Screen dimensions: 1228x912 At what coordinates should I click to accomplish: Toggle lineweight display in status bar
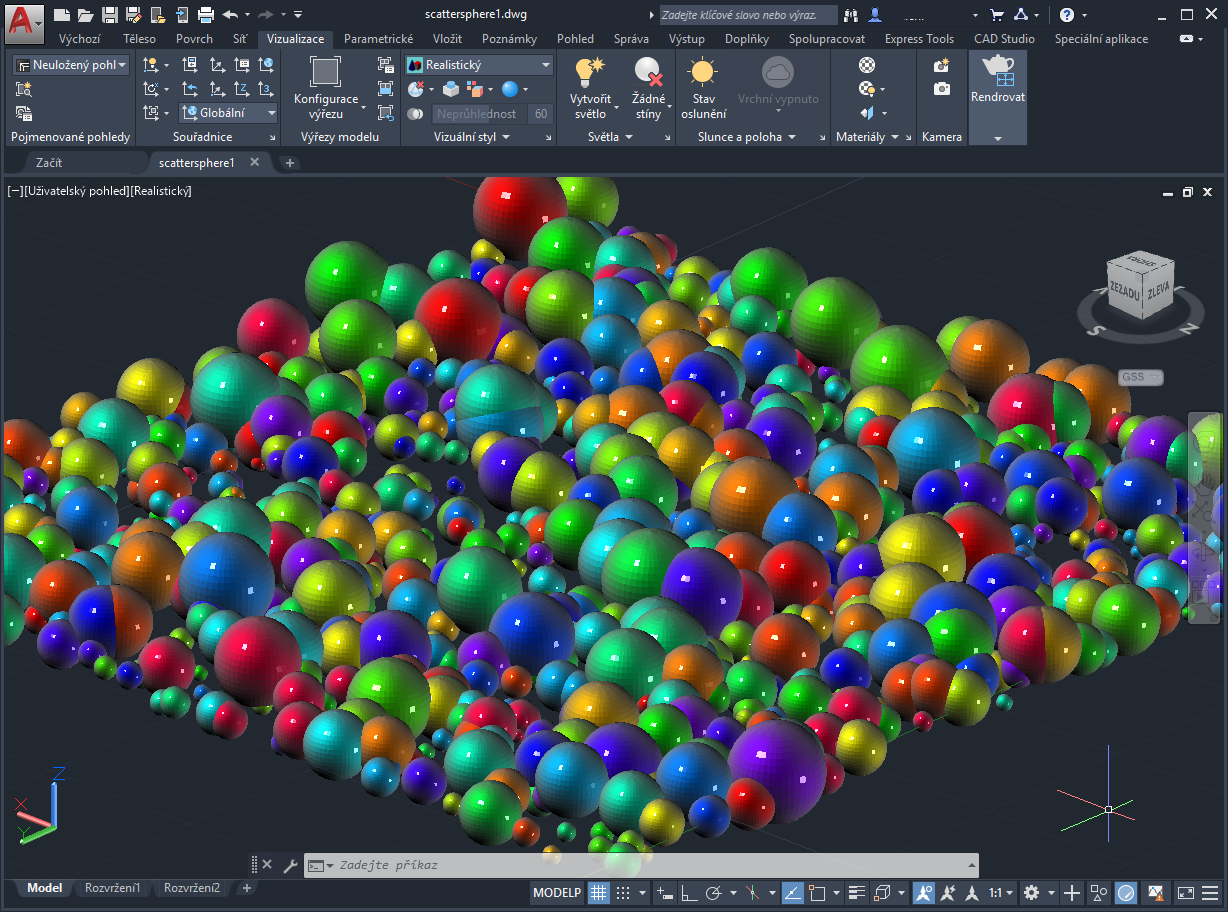856,892
